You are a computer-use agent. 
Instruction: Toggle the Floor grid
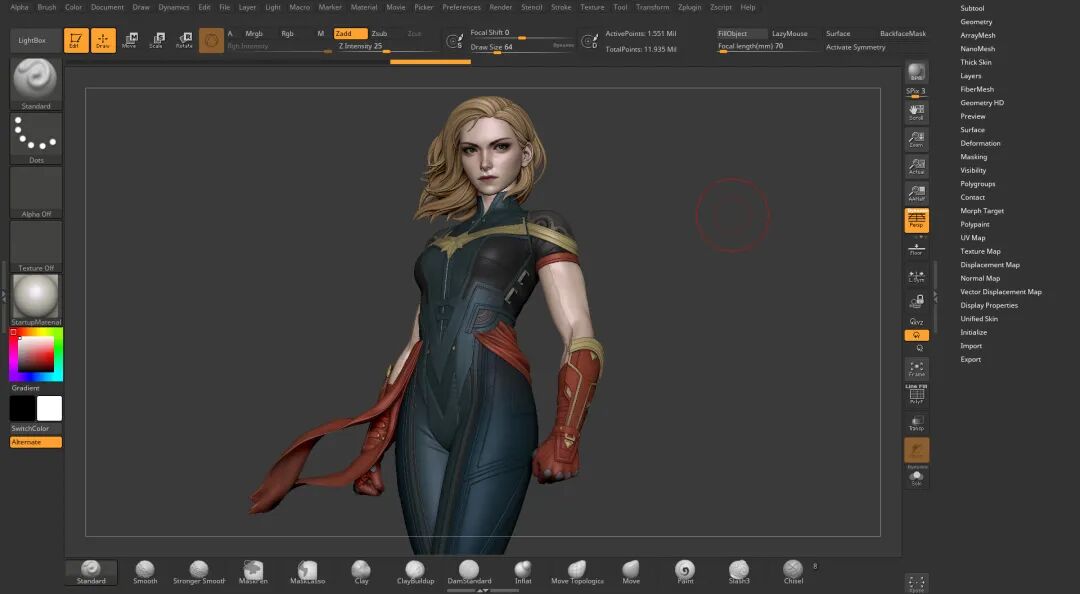pos(916,249)
